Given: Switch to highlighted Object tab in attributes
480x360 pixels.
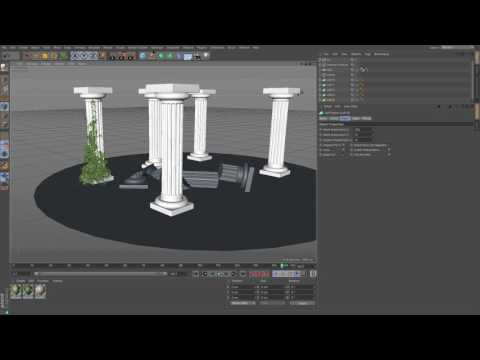Looking at the screenshot, I should [x=345, y=118].
